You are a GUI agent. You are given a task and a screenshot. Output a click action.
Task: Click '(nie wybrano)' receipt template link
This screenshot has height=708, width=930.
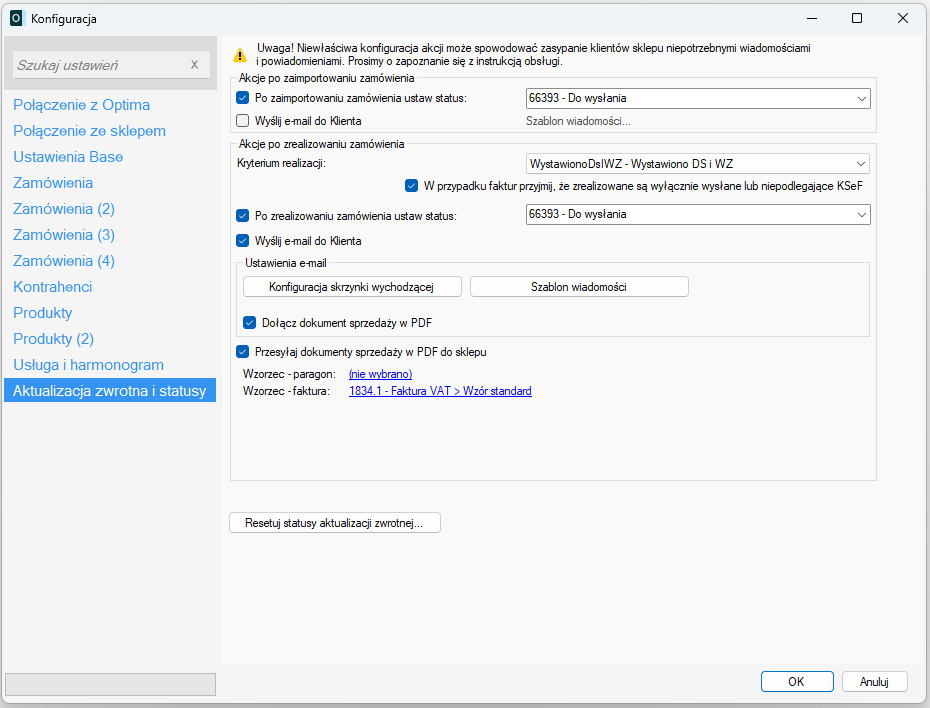click(x=380, y=374)
